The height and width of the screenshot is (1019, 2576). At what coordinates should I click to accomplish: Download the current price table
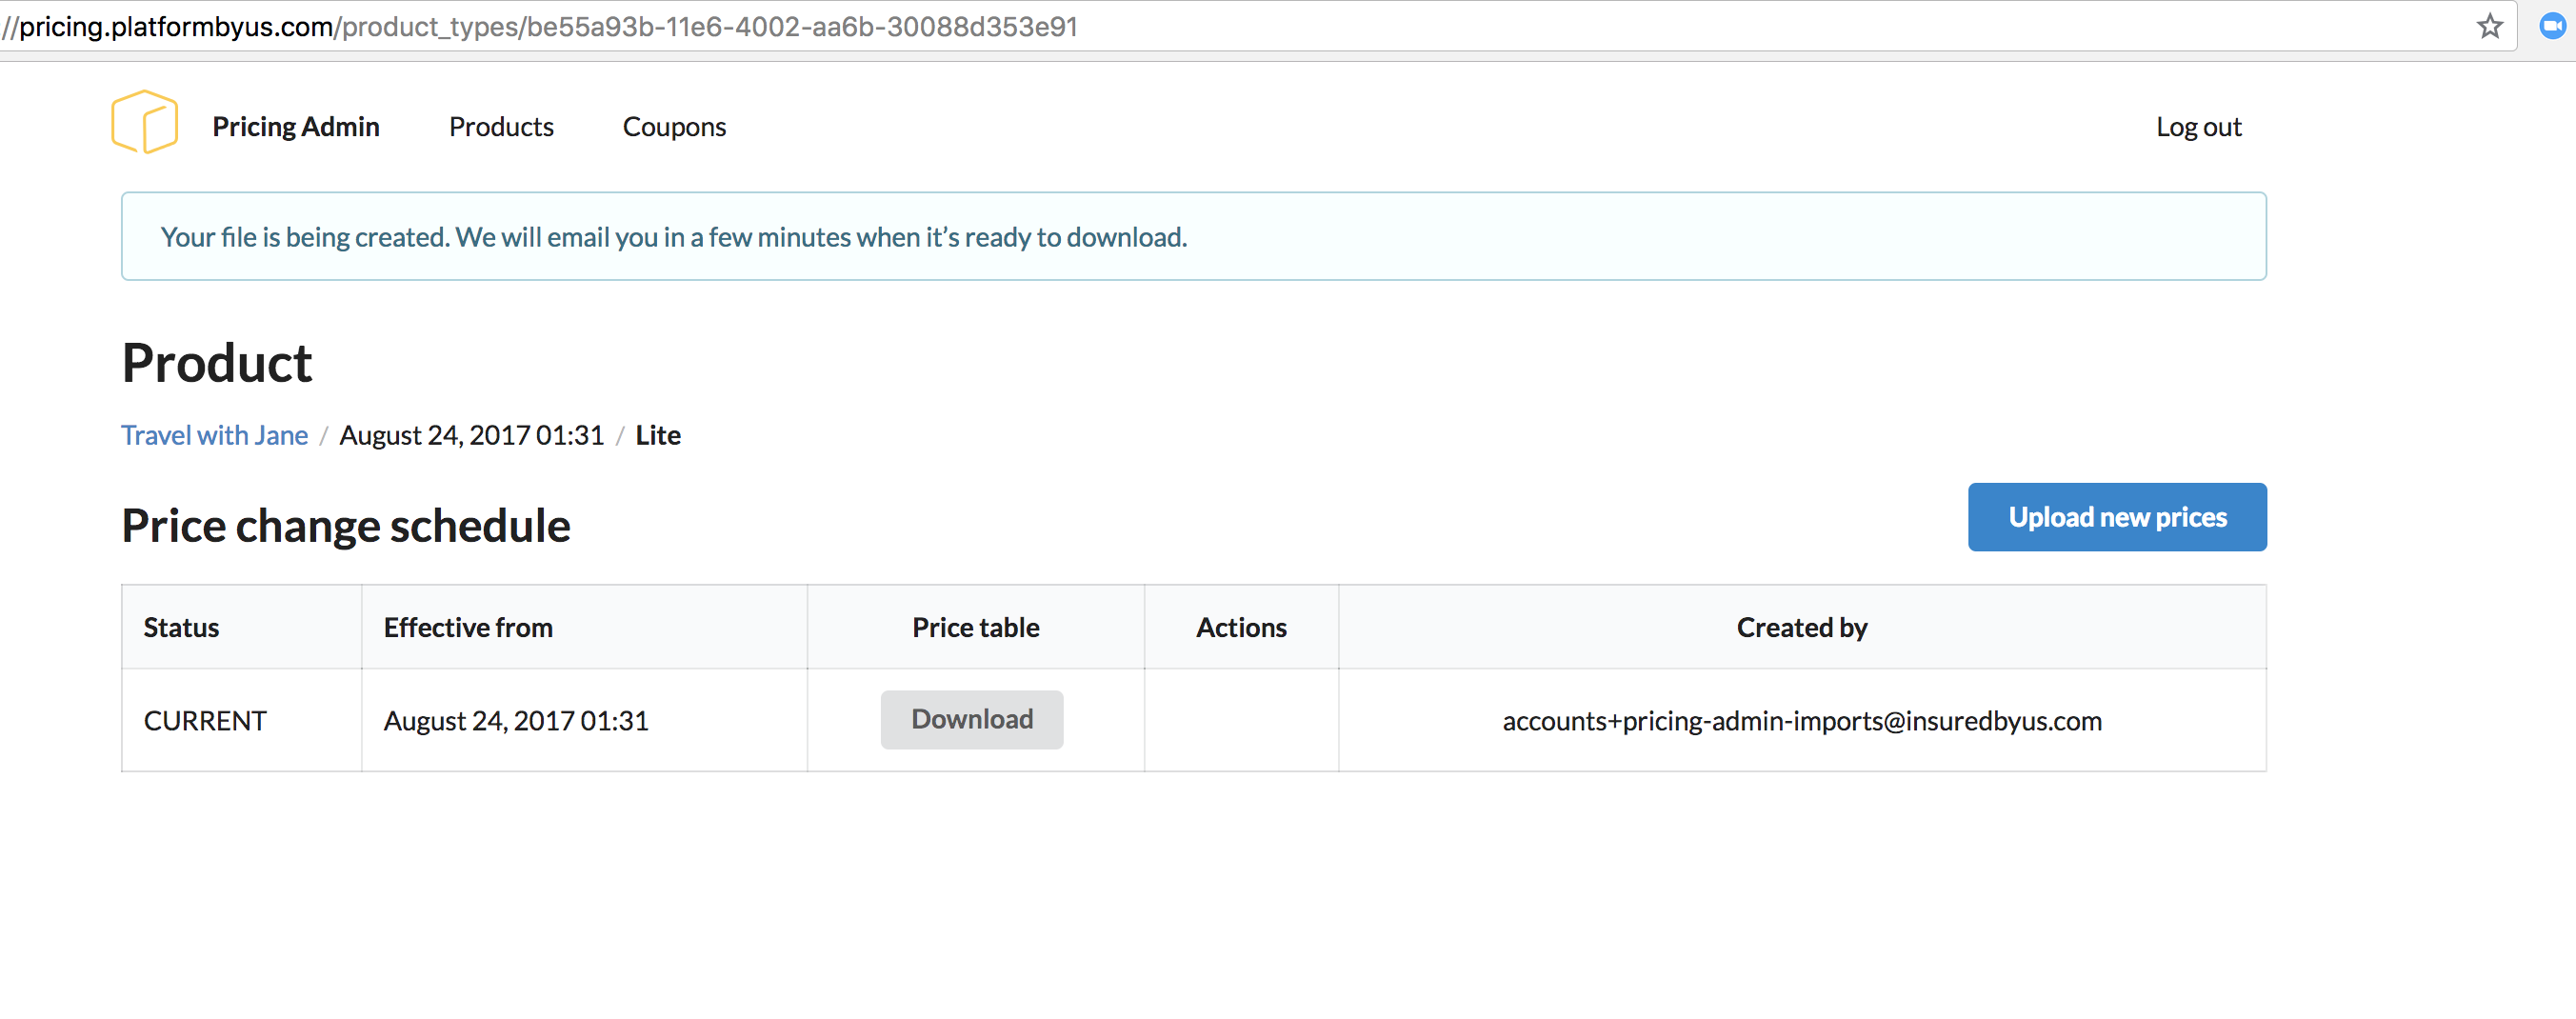click(971, 719)
